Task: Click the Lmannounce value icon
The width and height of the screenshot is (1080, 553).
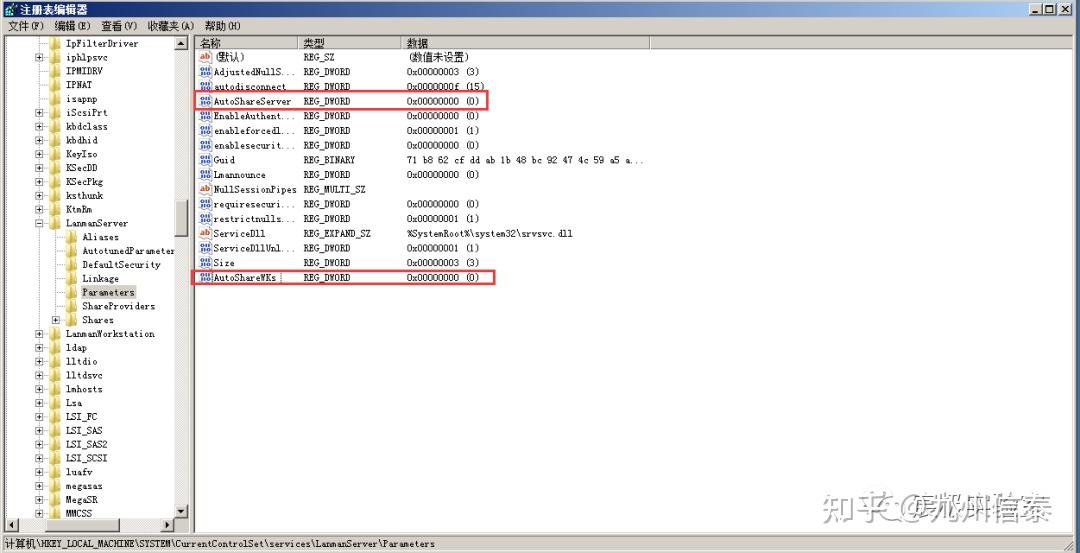Action: point(205,175)
